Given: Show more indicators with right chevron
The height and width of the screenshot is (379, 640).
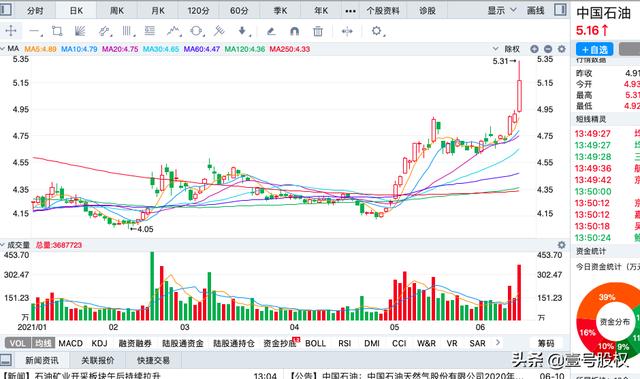Looking at the screenshot, I should pyautogui.click(x=498, y=343).
